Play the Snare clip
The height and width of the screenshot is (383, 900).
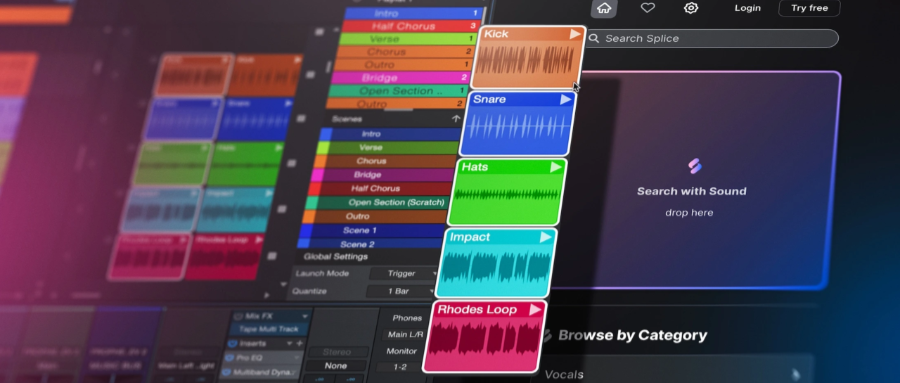(565, 99)
